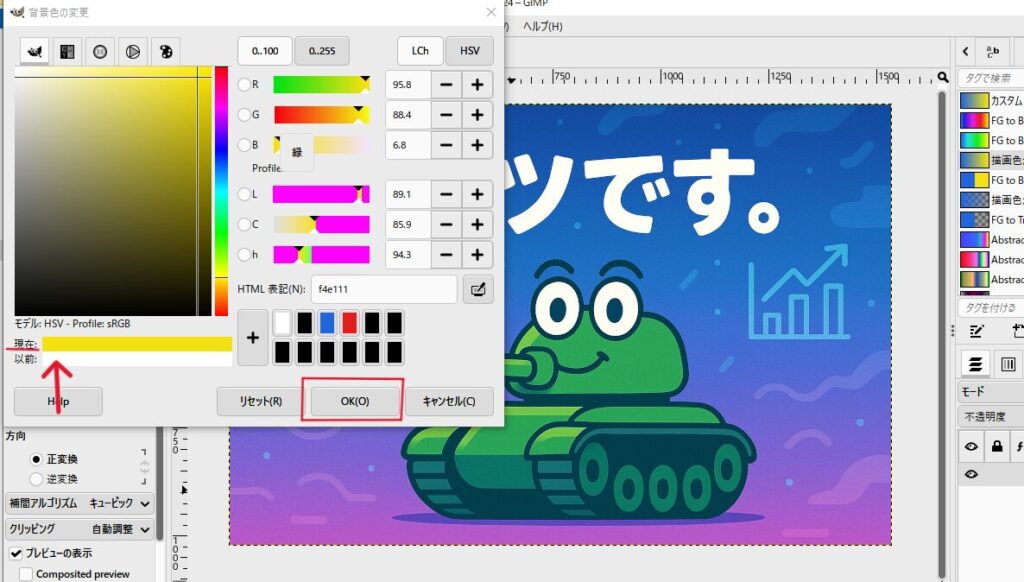Pick the red swatch in color history
Image resolution: width=1024 pixels, height=582 pixels.
pos(349,323)
